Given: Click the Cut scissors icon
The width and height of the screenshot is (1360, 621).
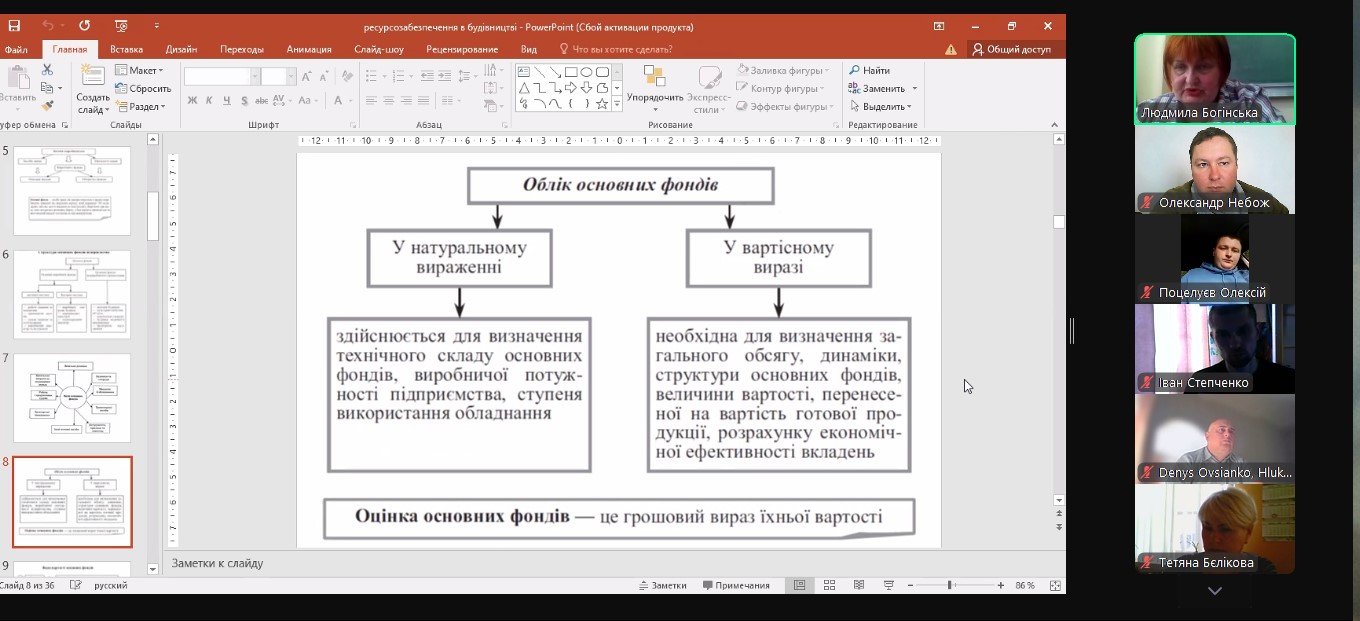Looking at the screenshot, I should (47, 70).
